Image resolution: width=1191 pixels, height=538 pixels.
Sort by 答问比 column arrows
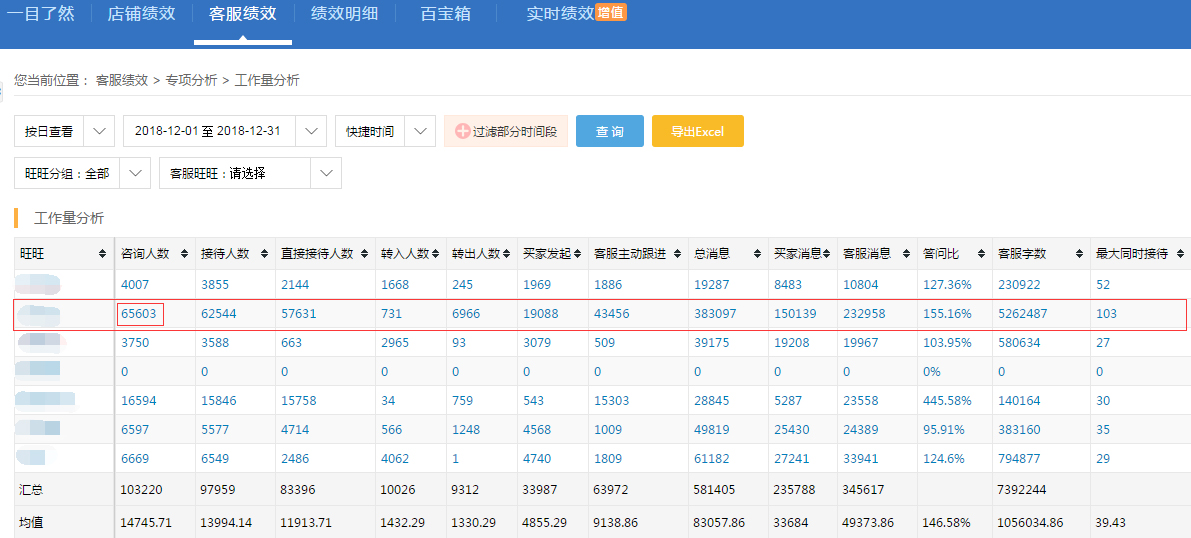click(x=982, y=255)
